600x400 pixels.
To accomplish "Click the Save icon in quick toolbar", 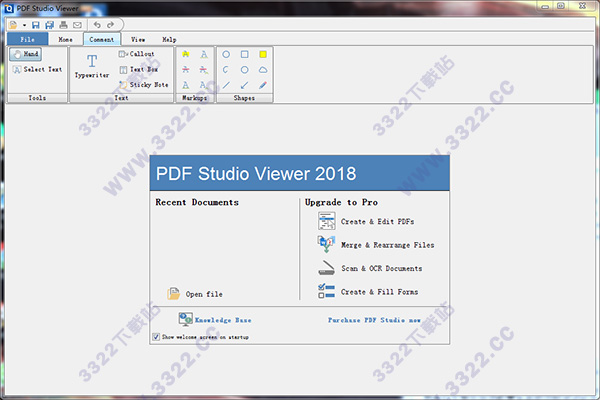I will pos(36,25).
